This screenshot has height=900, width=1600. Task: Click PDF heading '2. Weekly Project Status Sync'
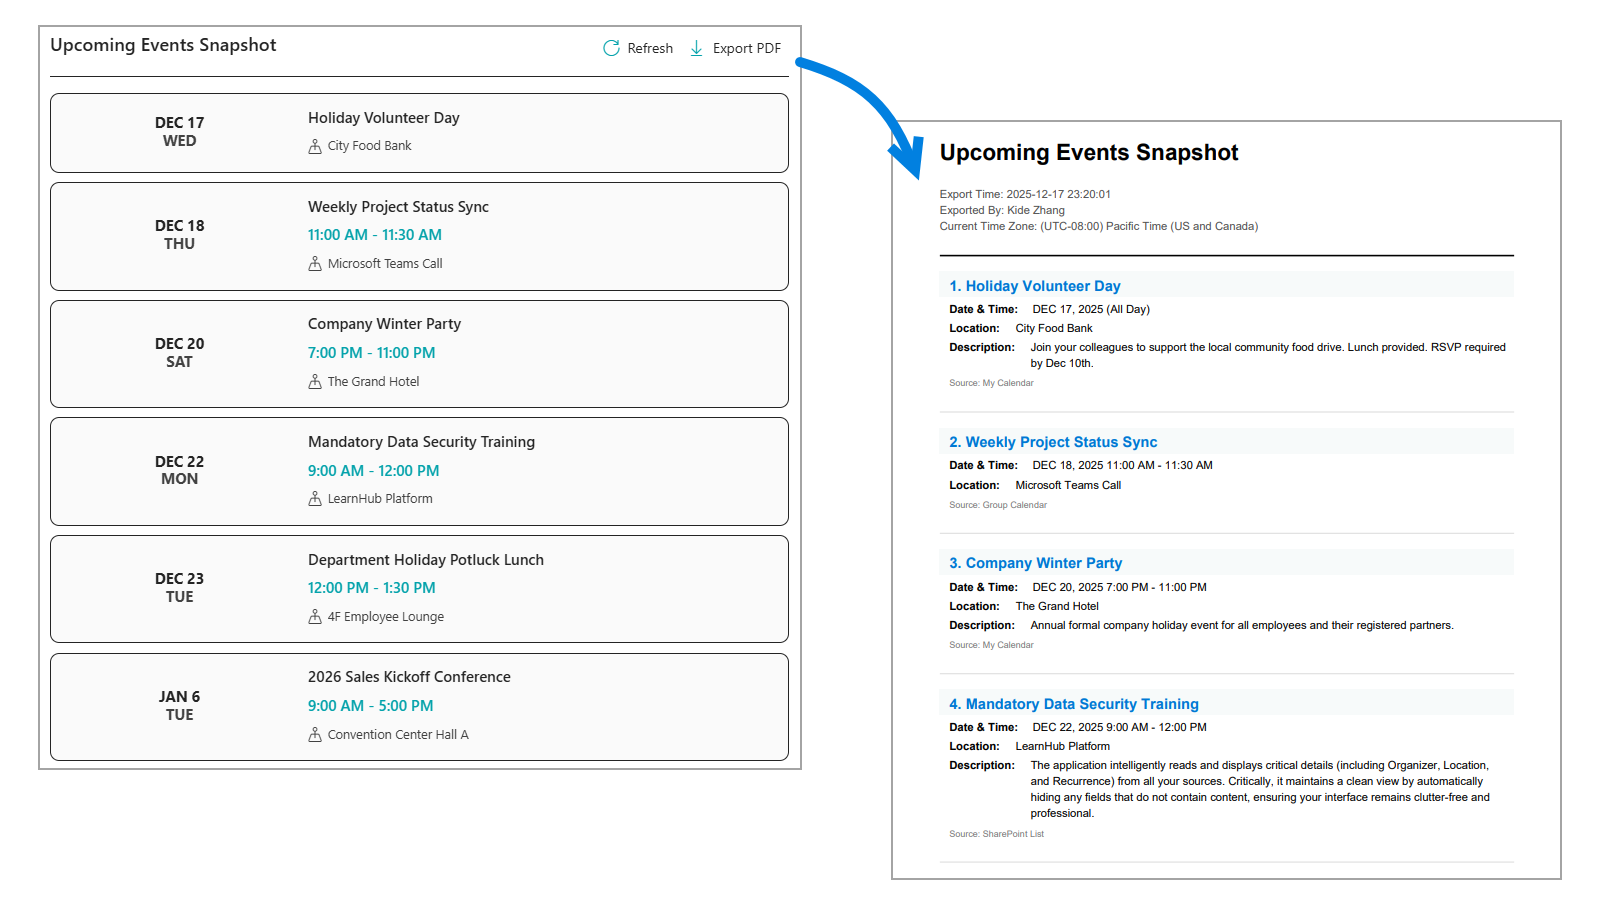(x=1053, y=442)
